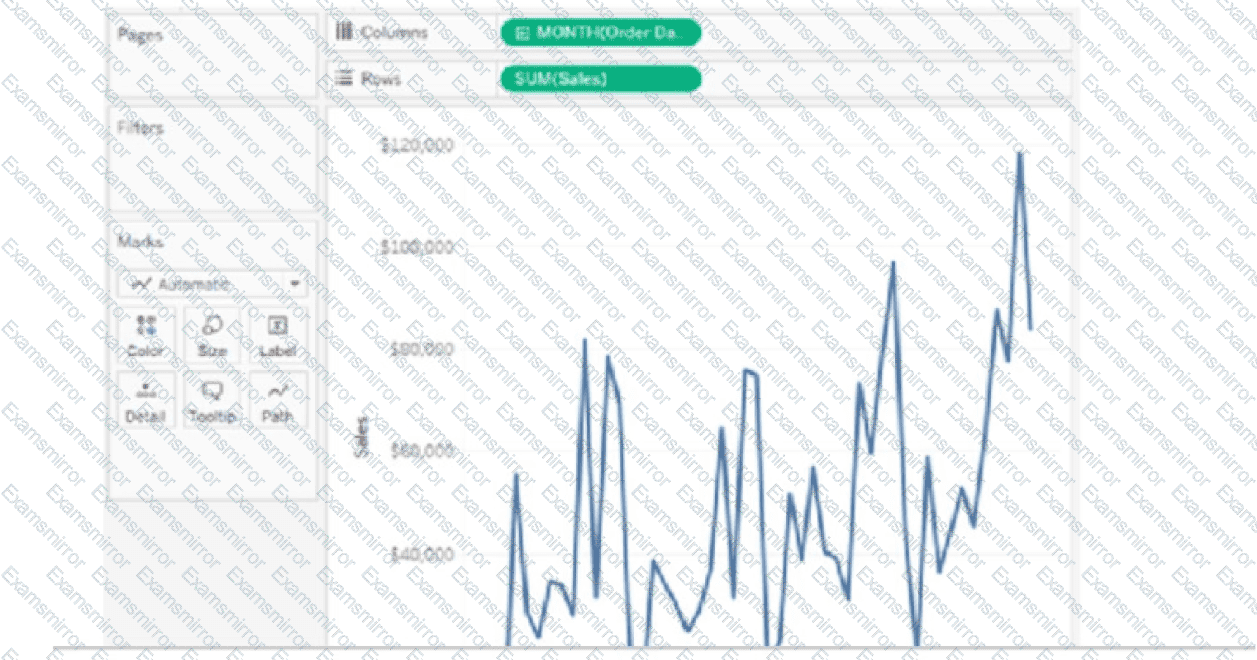Click the highest peak of the sales line
Image resolution: width=1257 pixels, height=660 pixels.
[1020, 153]
